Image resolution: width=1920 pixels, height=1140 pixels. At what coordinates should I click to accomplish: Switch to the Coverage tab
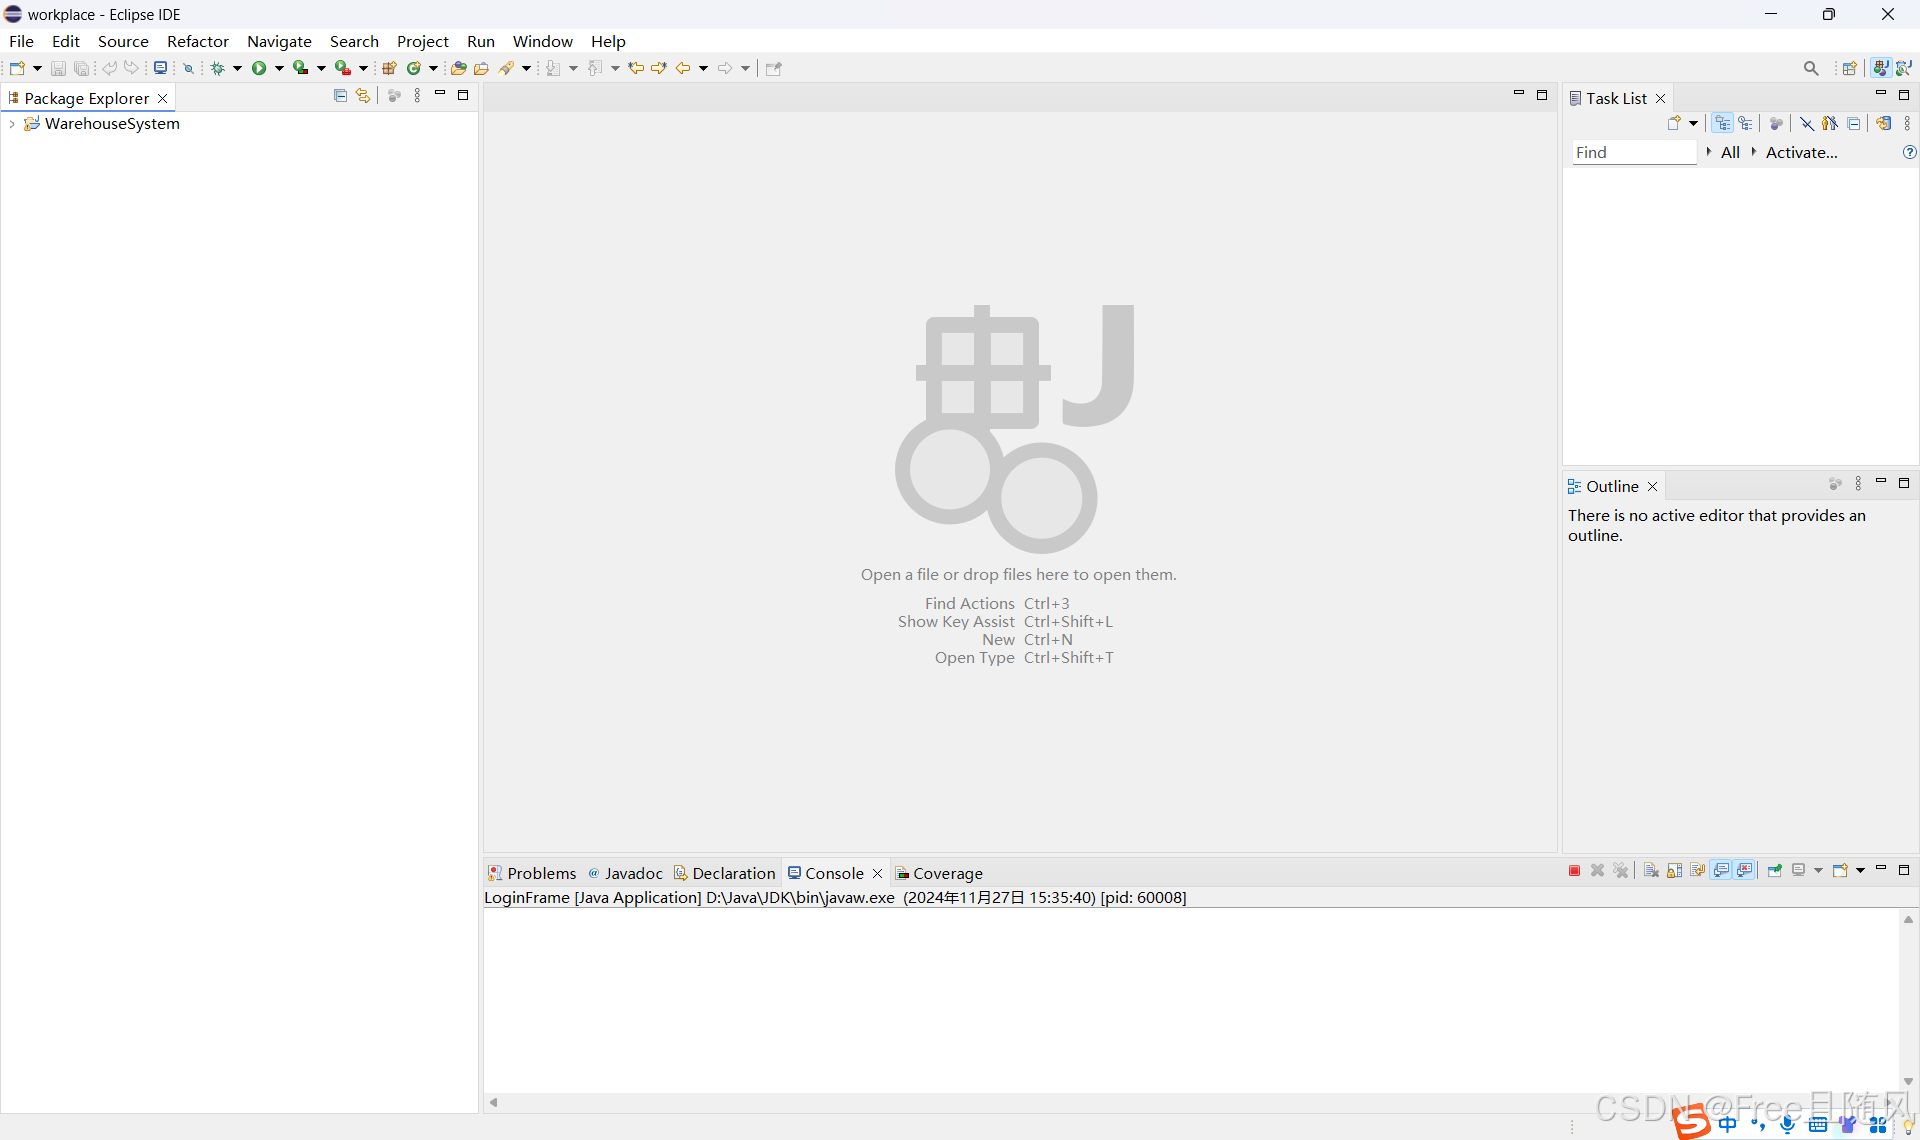(x=939, y=873)
